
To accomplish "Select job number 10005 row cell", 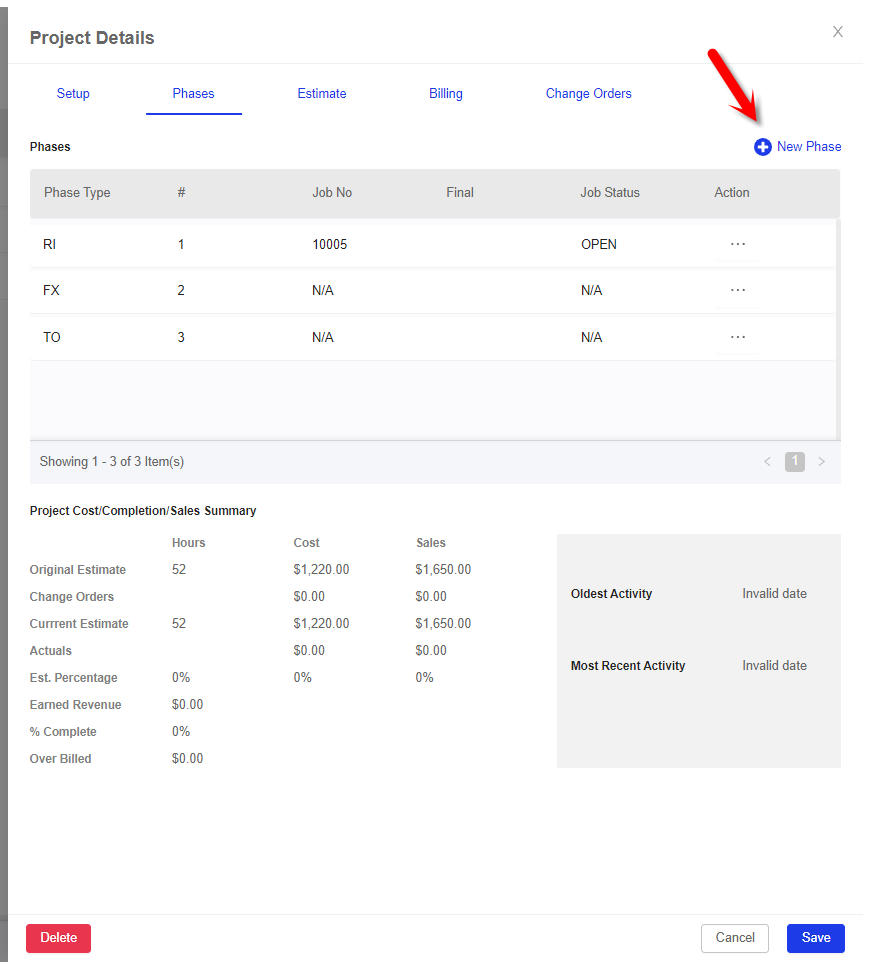I will (x=330, y=244).
